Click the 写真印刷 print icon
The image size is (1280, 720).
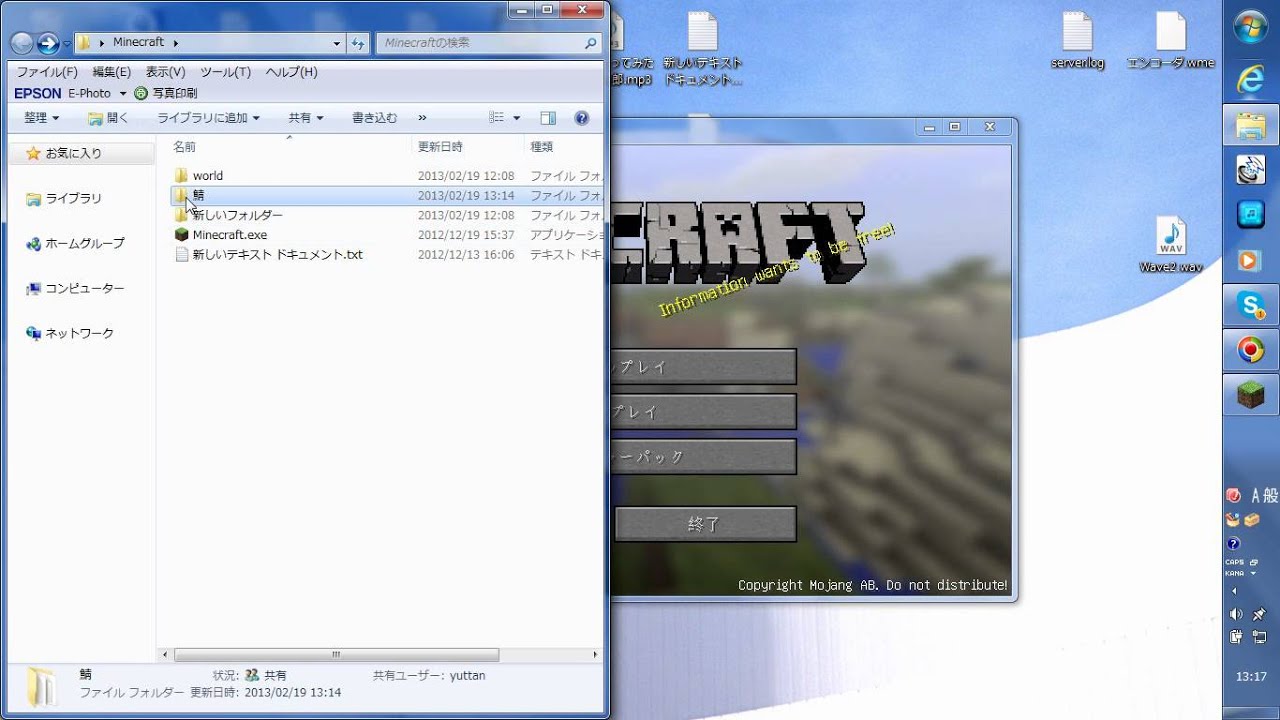pos(141,93)
